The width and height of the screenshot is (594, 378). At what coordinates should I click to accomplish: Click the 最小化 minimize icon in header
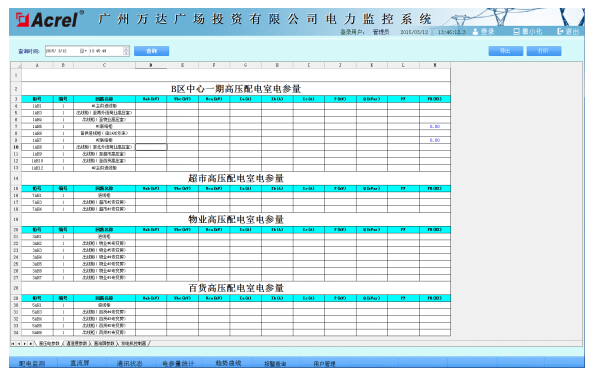point(516,31)
